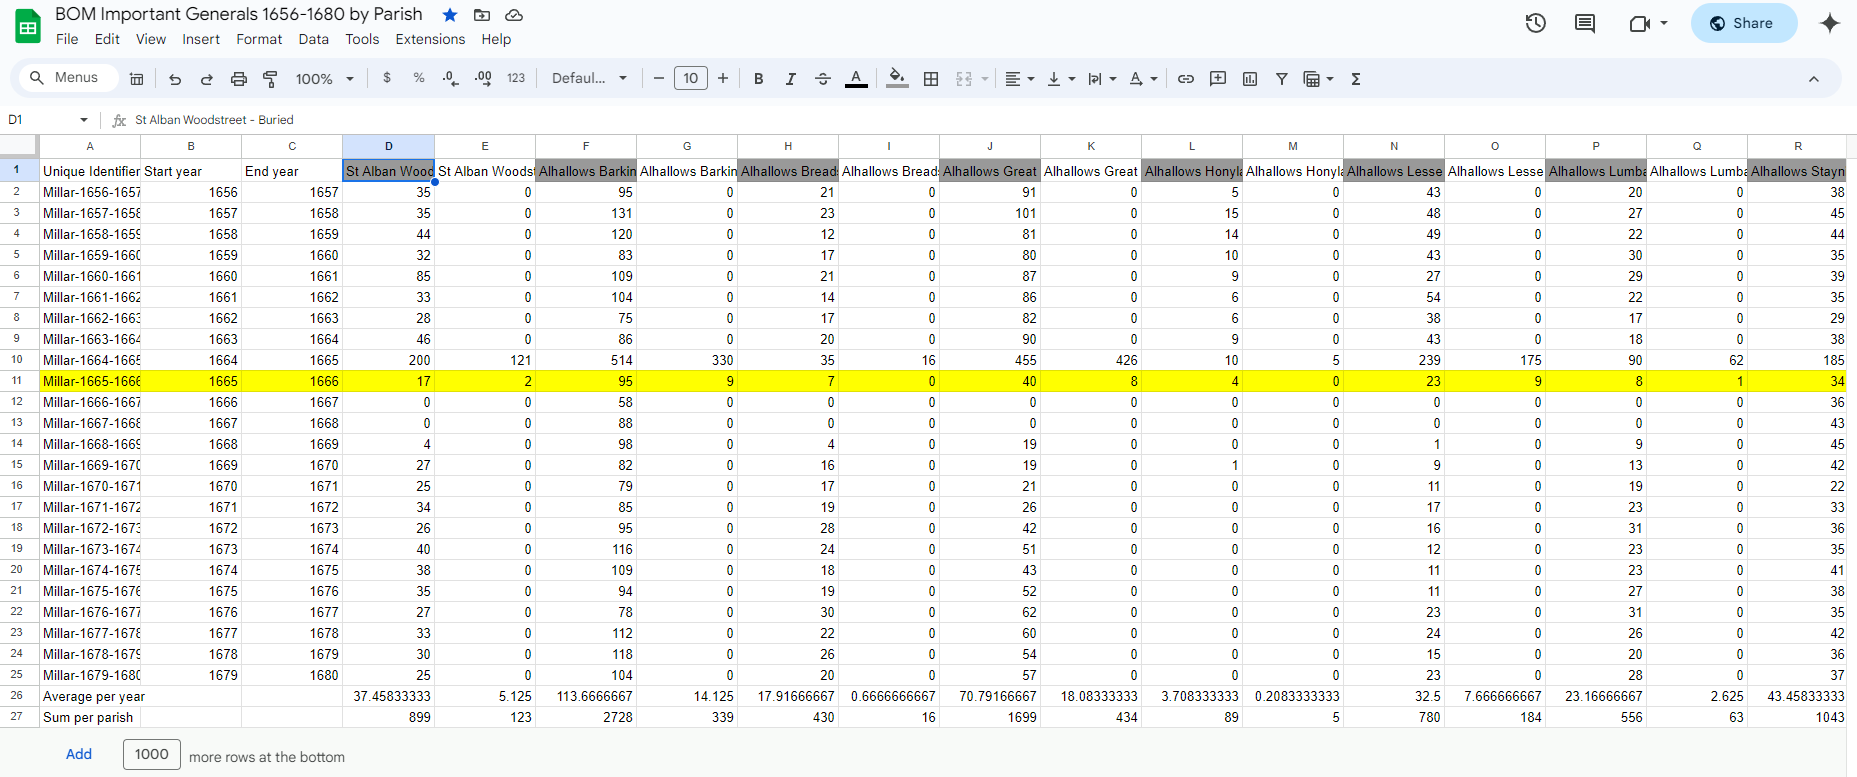Open the Insert menu
Image resolution: width=1857 pixels, height=777 pixels.
click(x=201, y=39)
